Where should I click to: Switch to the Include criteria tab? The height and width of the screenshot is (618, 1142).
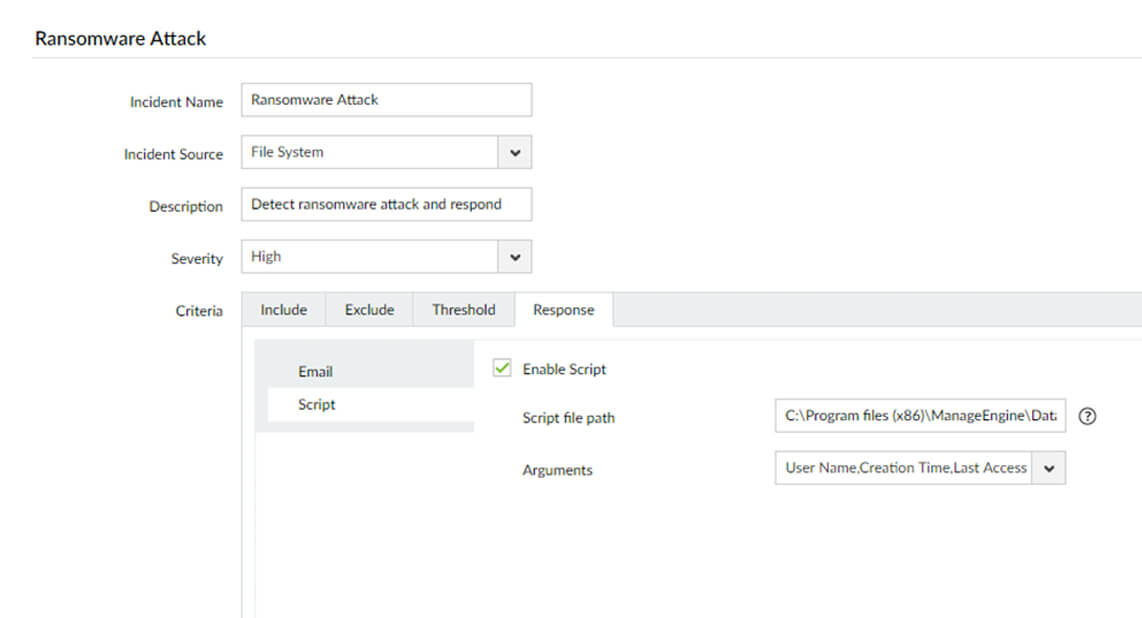(283, 310)
